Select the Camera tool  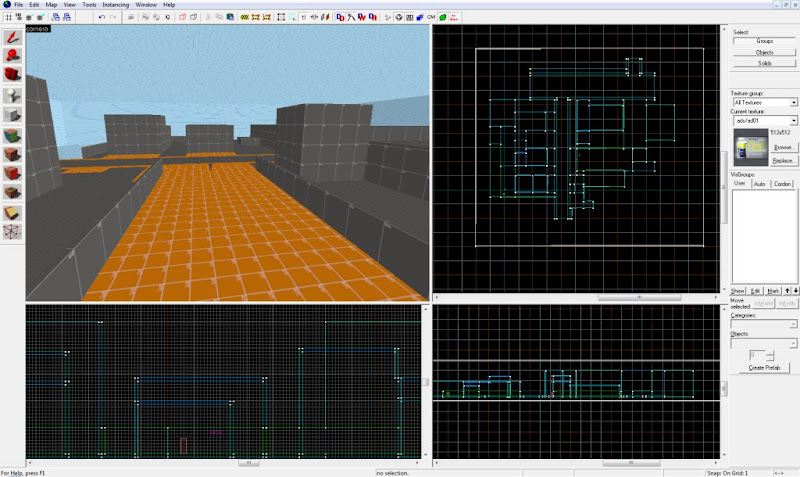[x=12, y=74]
